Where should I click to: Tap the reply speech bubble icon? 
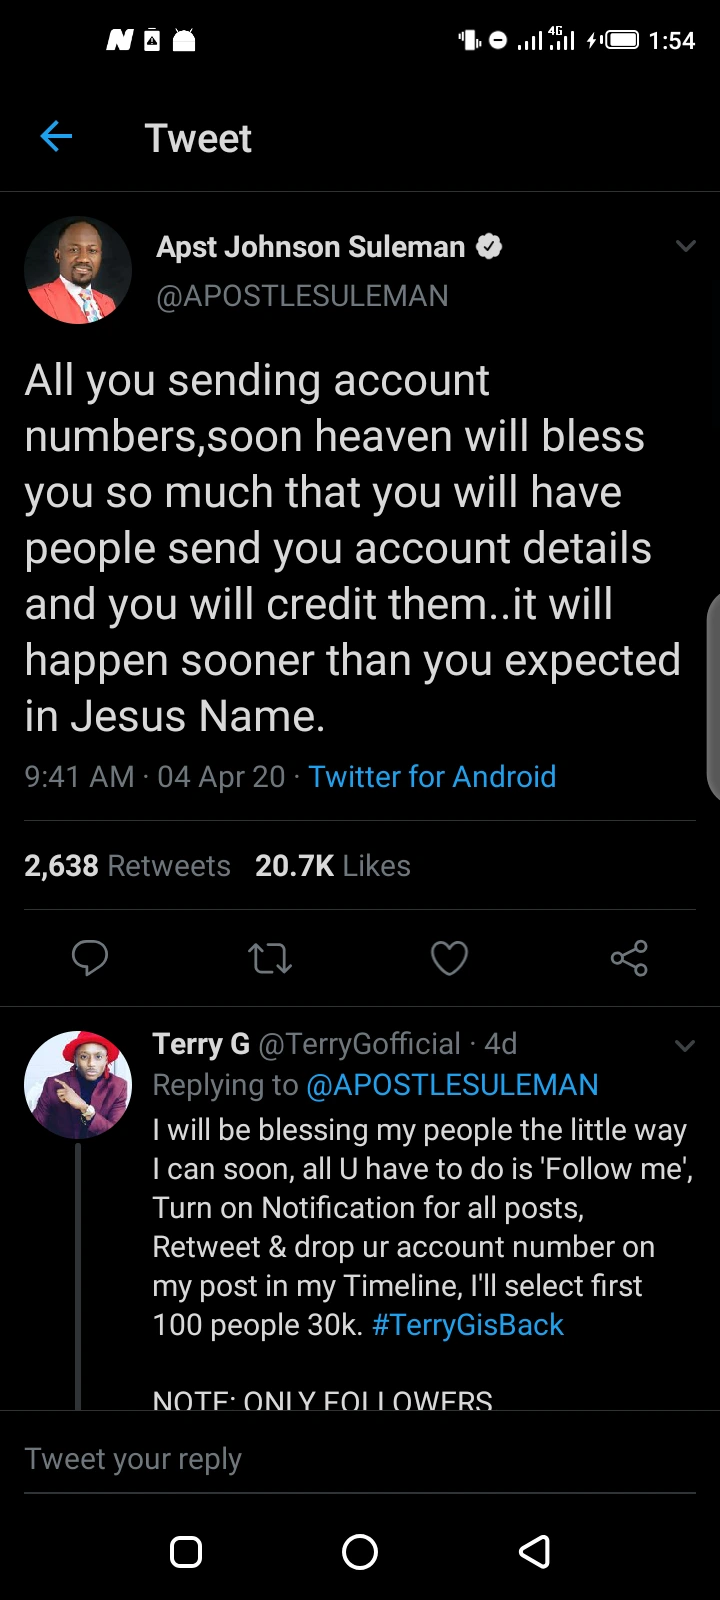(90, 958)
